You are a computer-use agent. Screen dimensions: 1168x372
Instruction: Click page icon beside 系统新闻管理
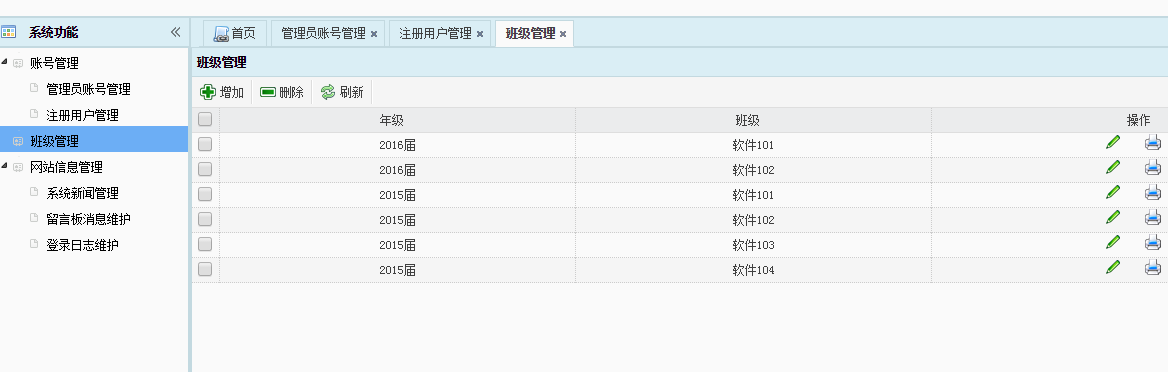(34, 192)
